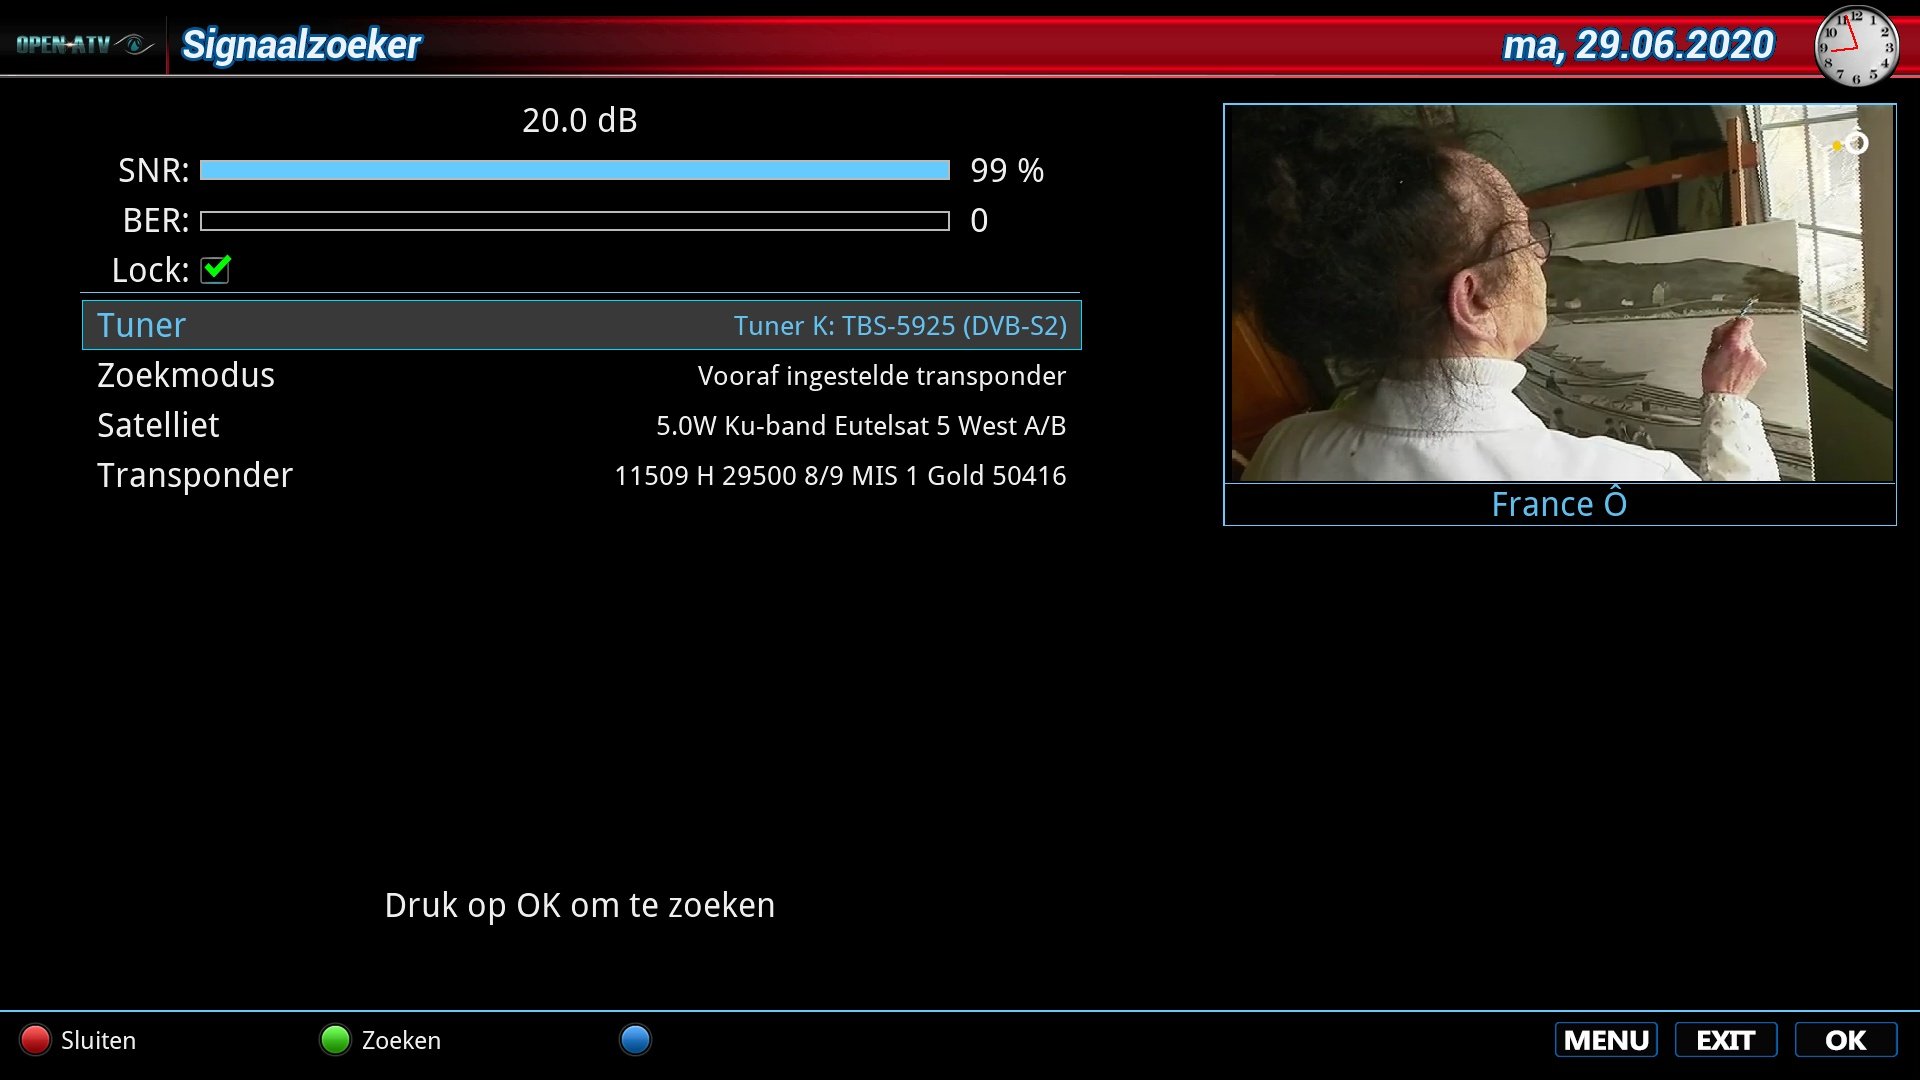The height and width of the screenshot is (1080, 1920).
Task: Click the OK key icon
Action: pos(1845,1040)
